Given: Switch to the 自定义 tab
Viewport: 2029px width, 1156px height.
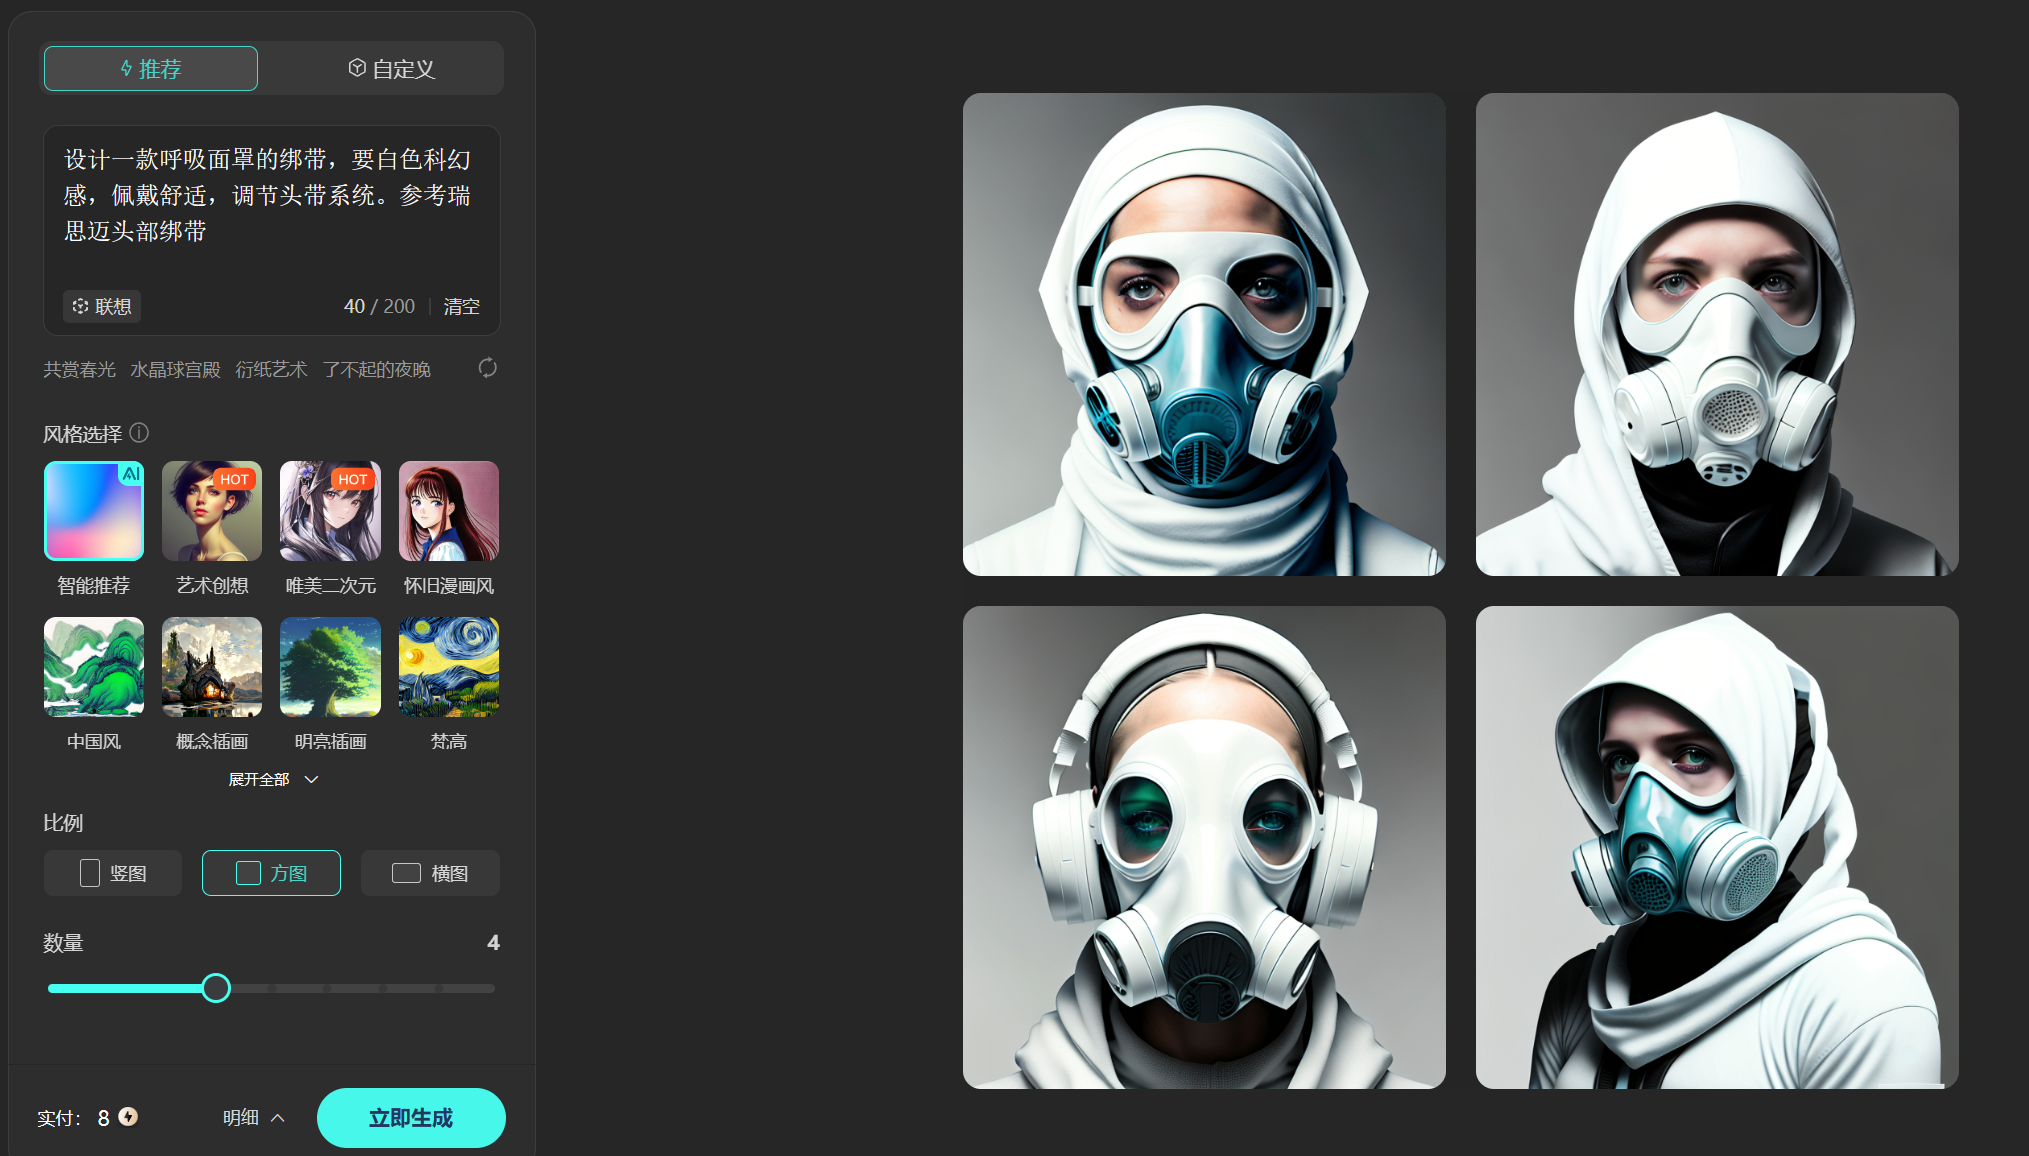Looking at the screenshot, I should point(391,69).
